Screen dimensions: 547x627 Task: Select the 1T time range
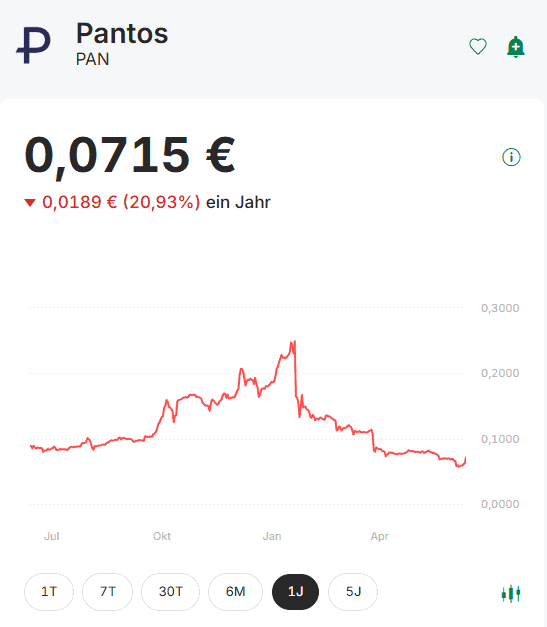pos(49,591)
